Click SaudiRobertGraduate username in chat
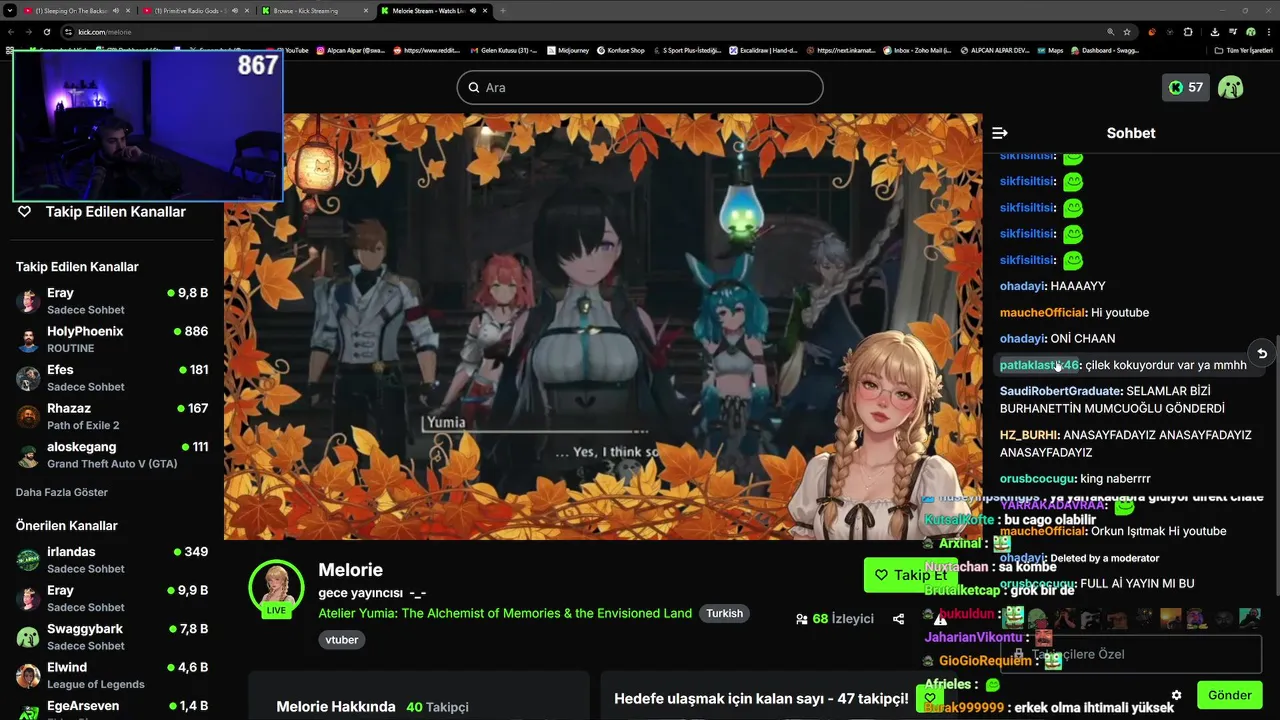Viewport: 1280px width, 720px height. point(1060,391)
